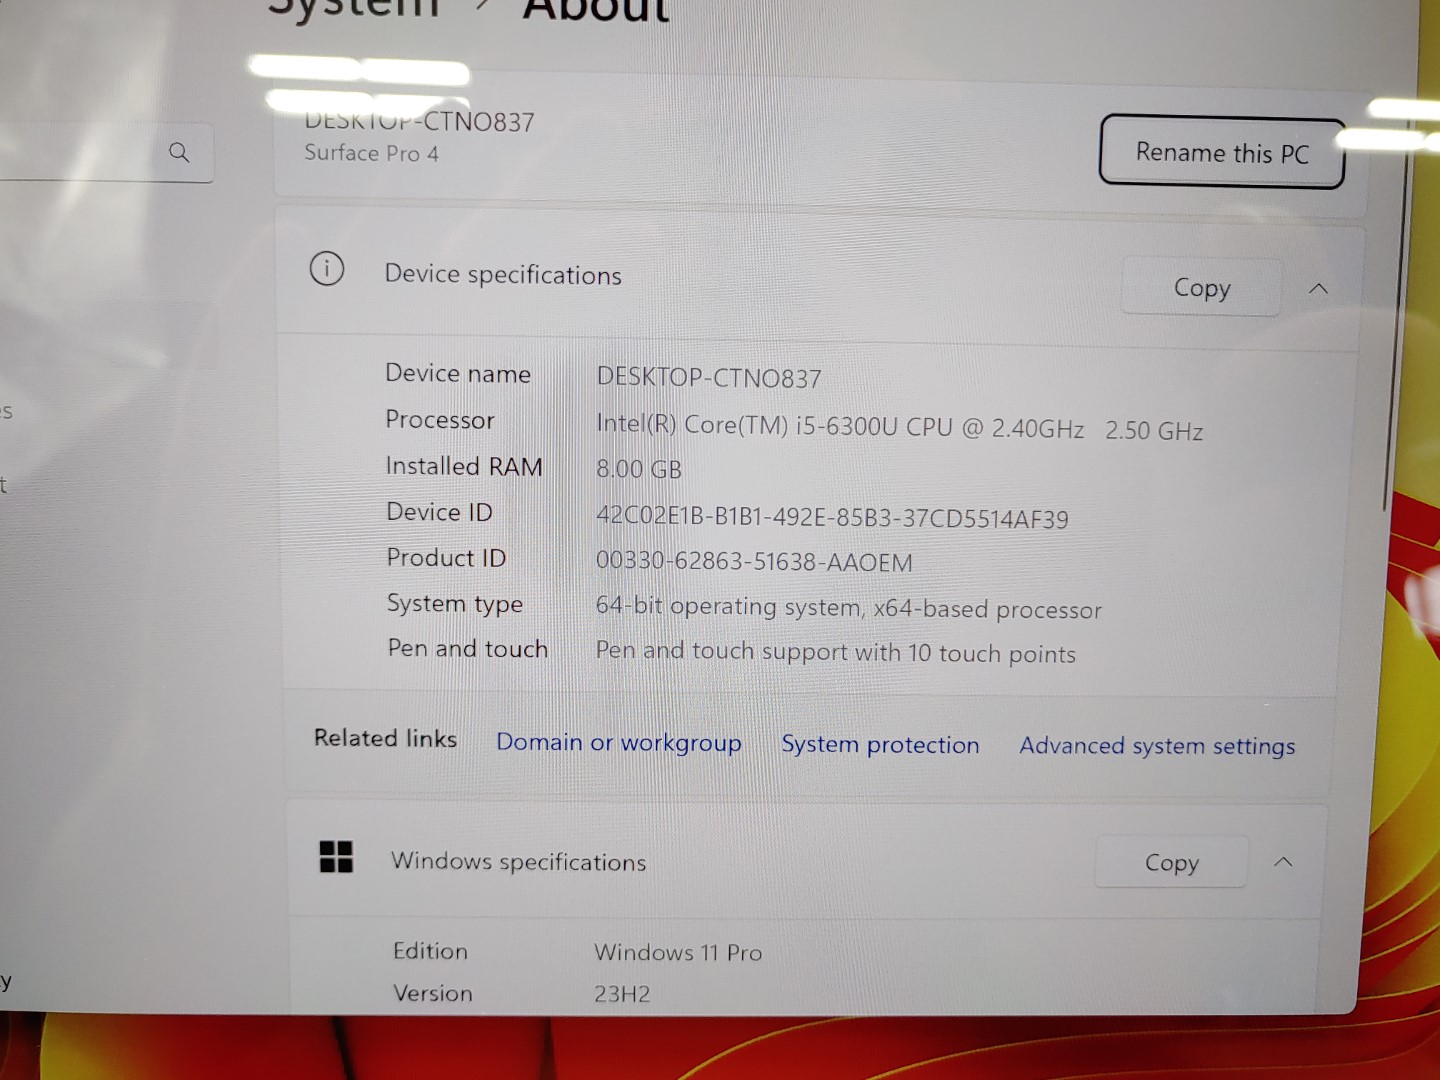Copy the Device specifications
Screen dimensions: 1440x1080
click(1201, 288)
